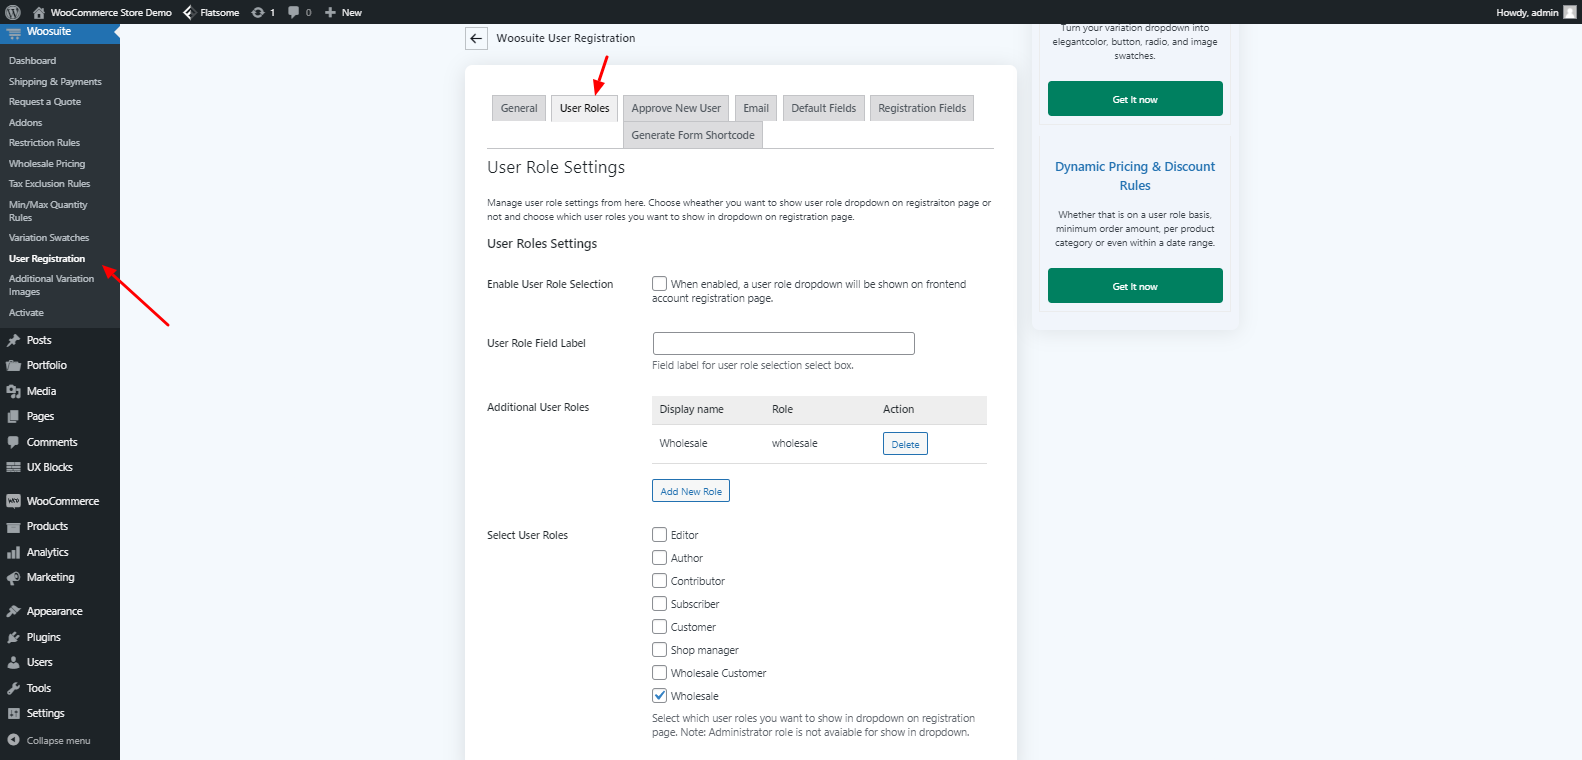The height and width of the screenshot is (760, 1582).
Task: Uncheck the Wholesale role checkbox
Action: pos(660,696)
